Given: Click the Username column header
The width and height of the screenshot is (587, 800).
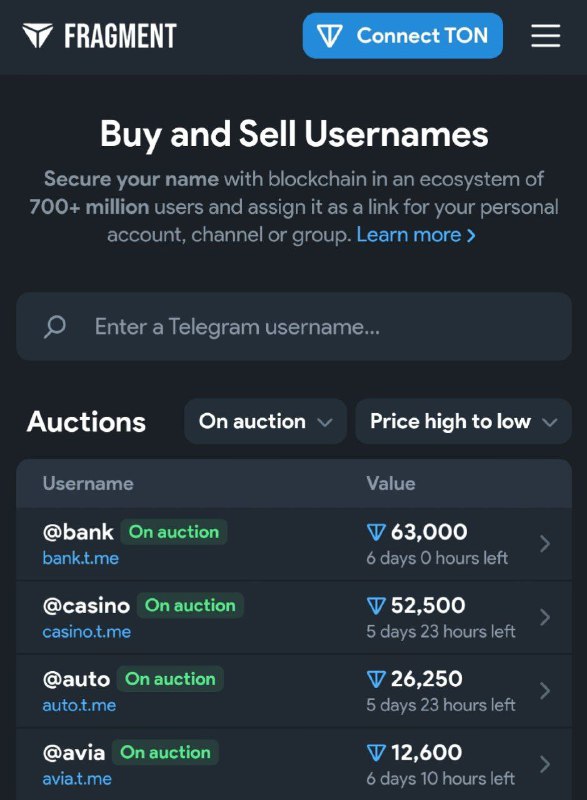Looking at the screenshot, I should (88, 484).
